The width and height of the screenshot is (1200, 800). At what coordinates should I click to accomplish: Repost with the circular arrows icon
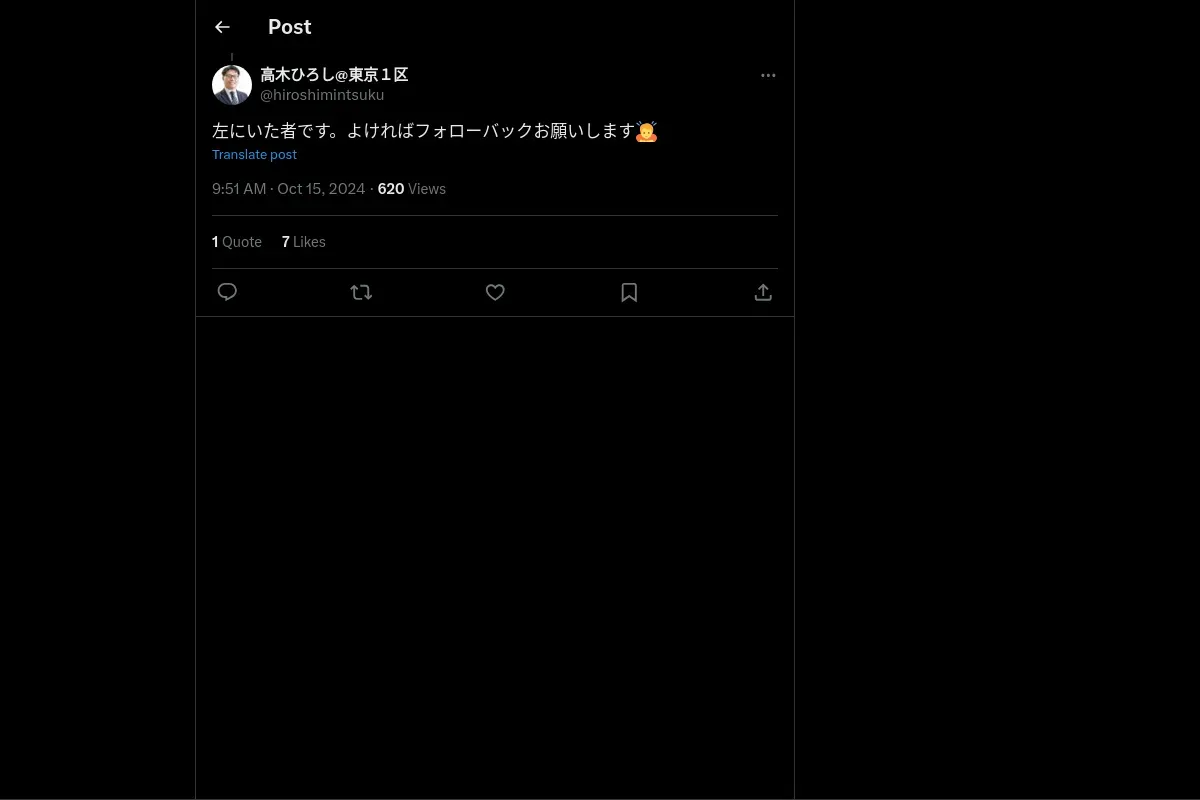tap(361, 292)
